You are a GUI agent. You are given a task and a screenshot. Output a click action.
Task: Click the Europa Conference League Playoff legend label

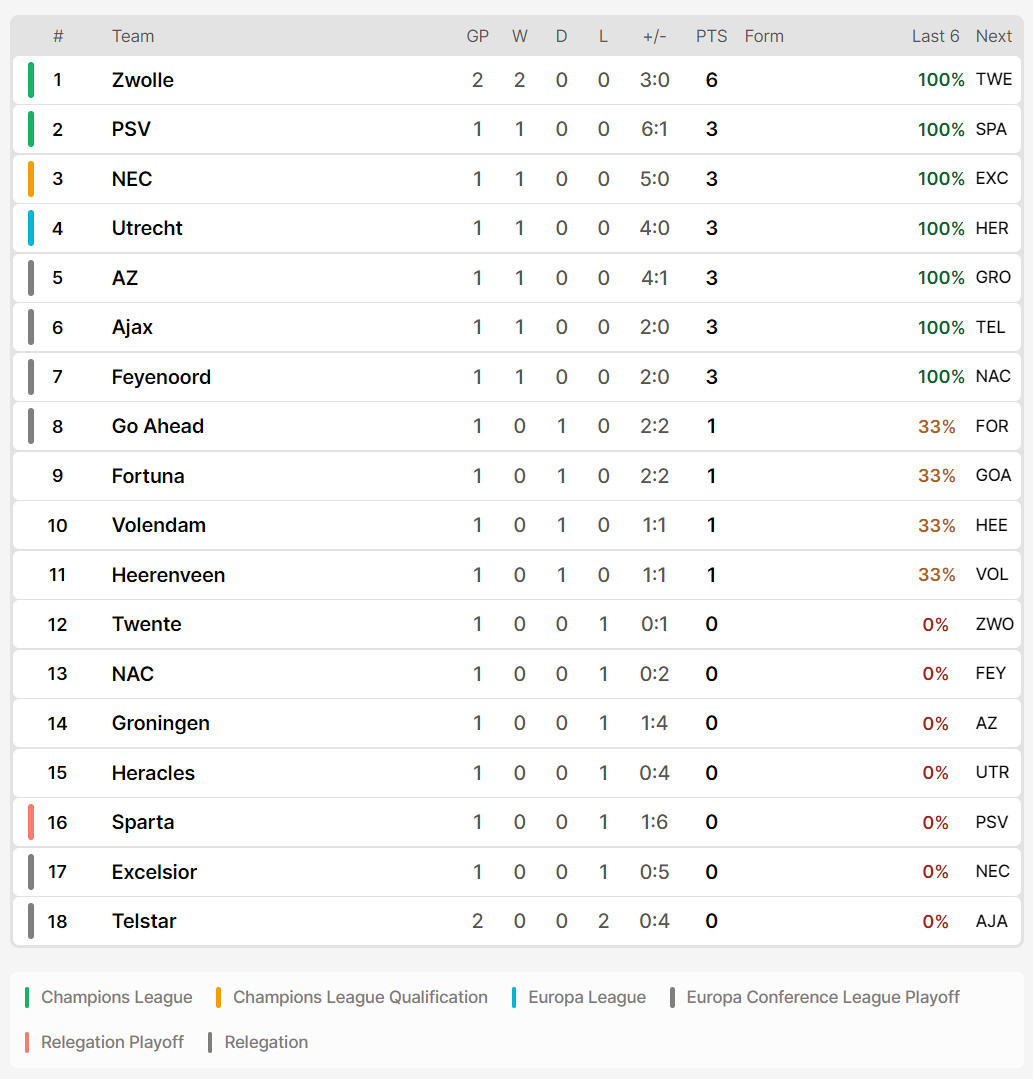pos(822,997)
